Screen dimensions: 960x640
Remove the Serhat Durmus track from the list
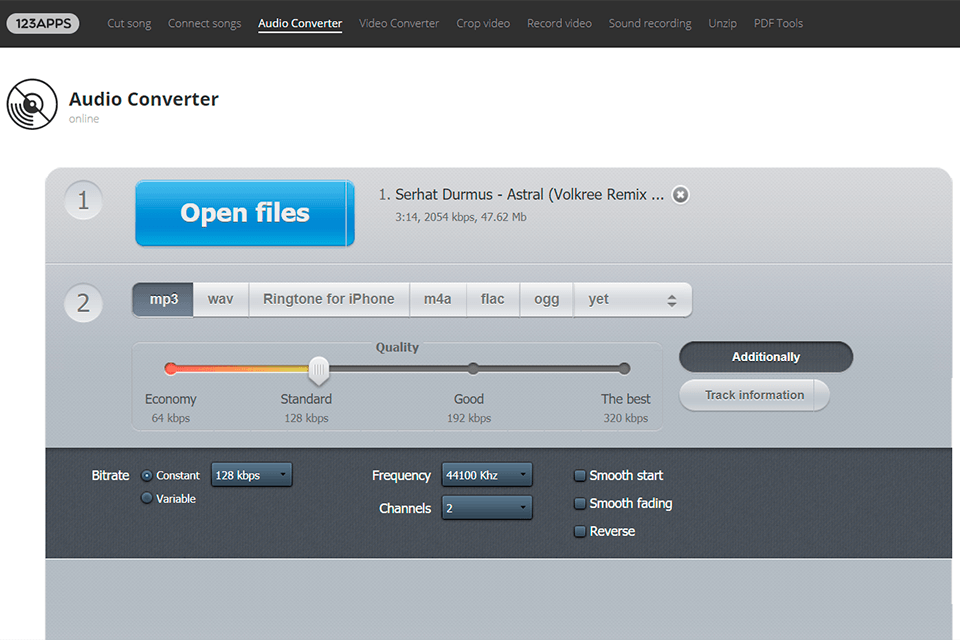(681, 195)
